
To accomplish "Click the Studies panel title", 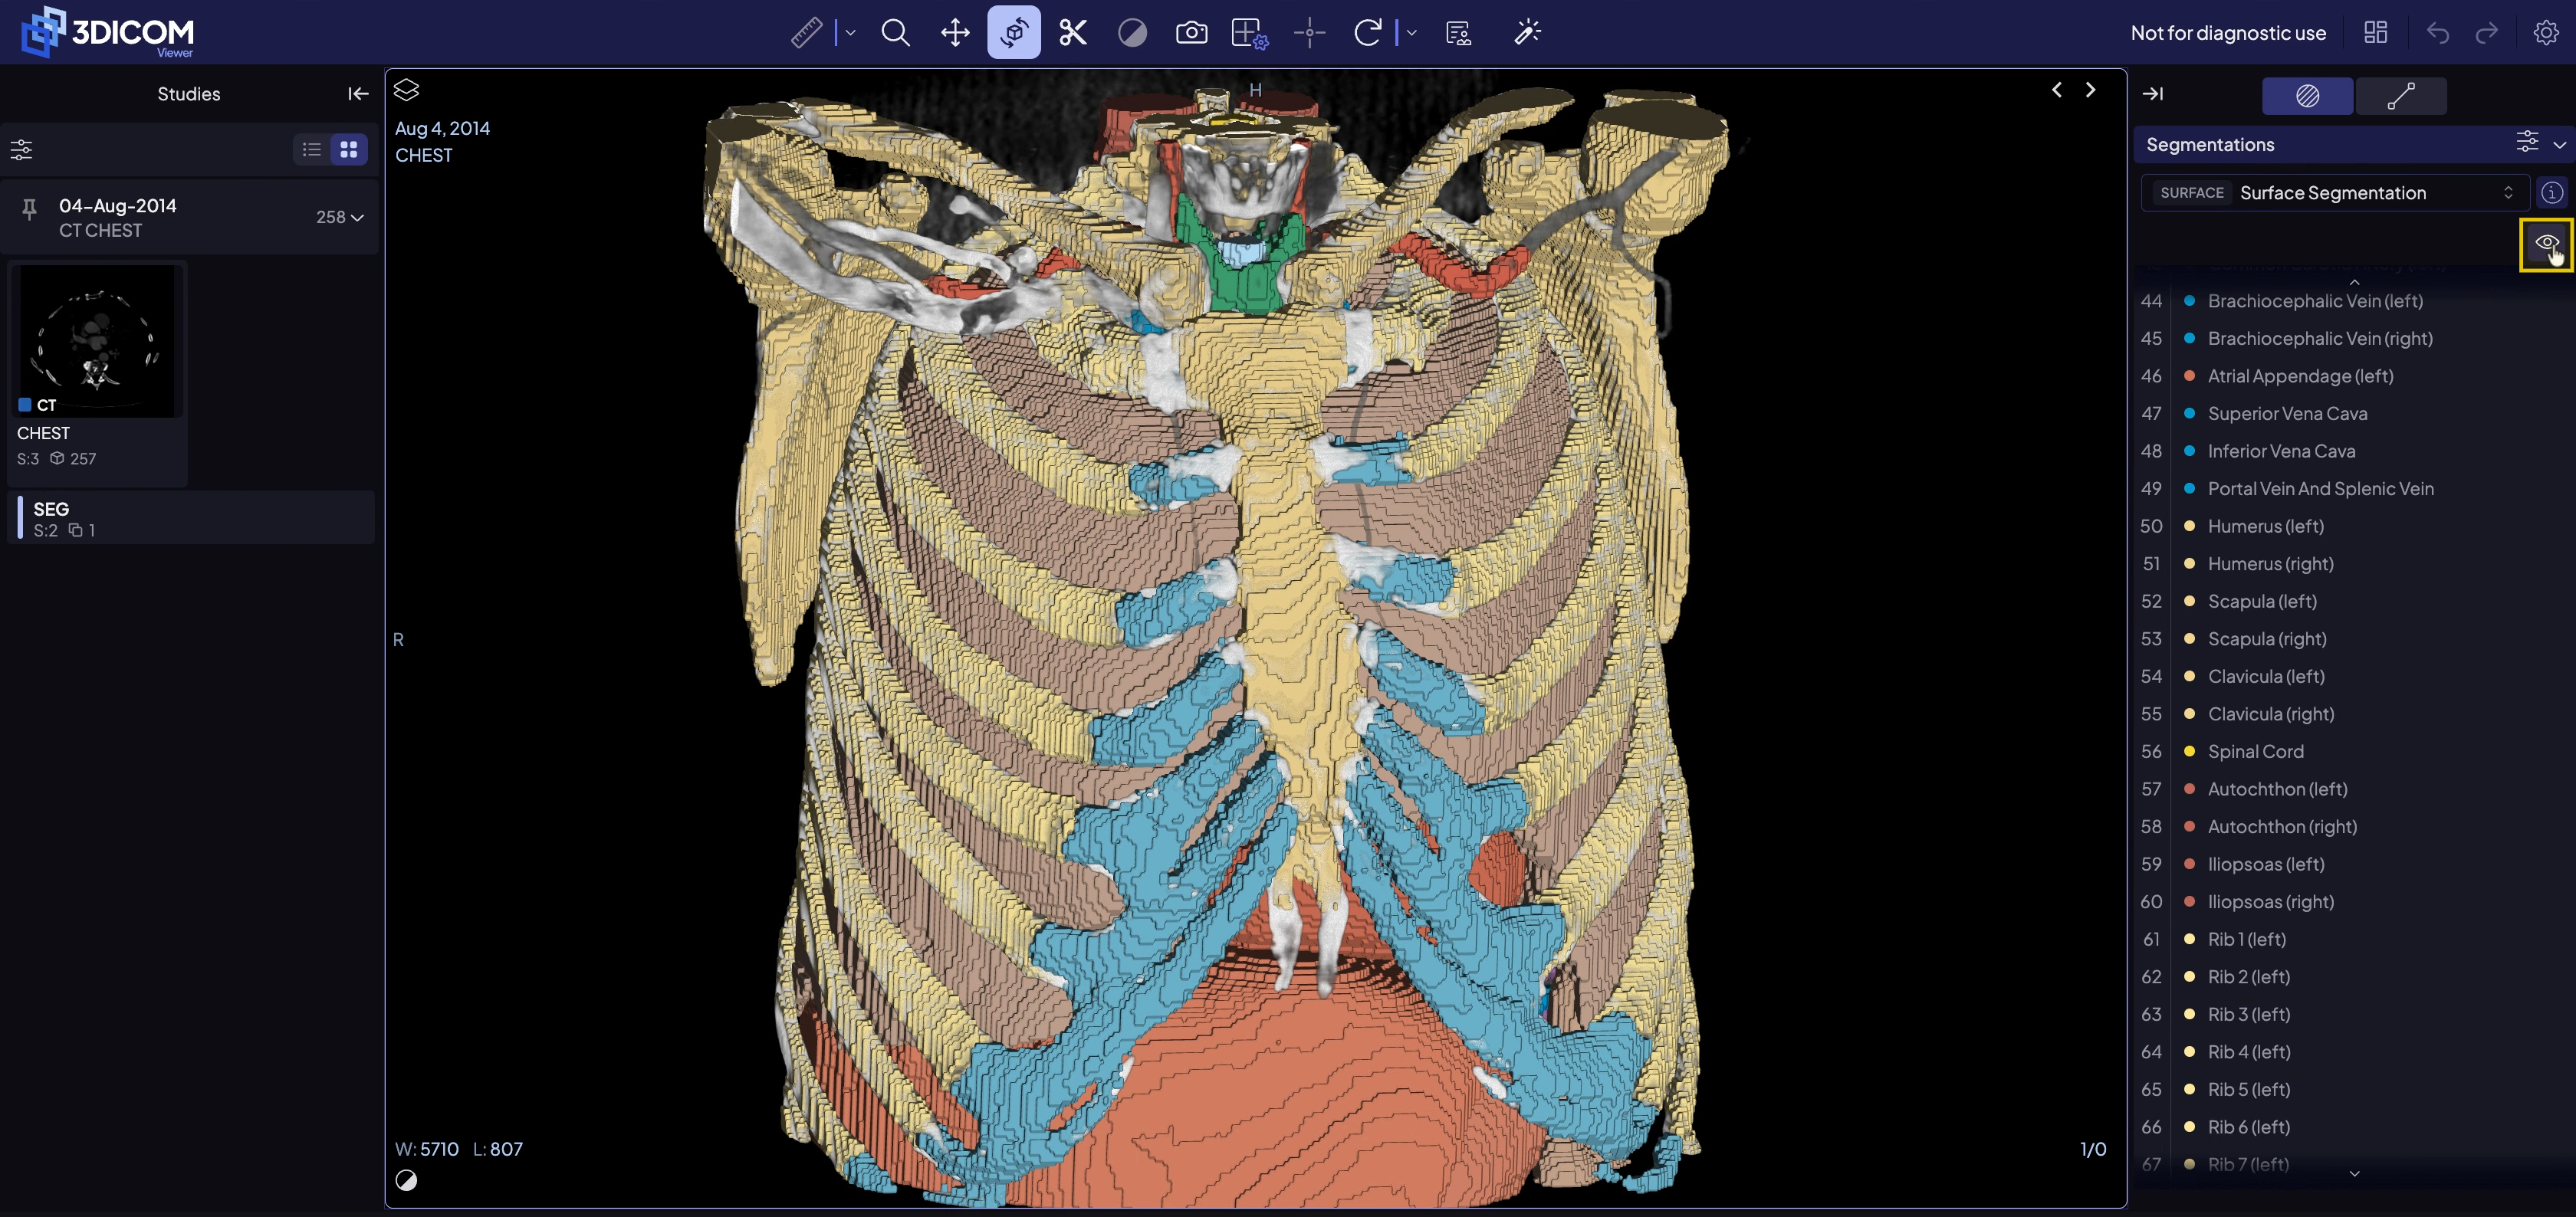I will (188, 94).
